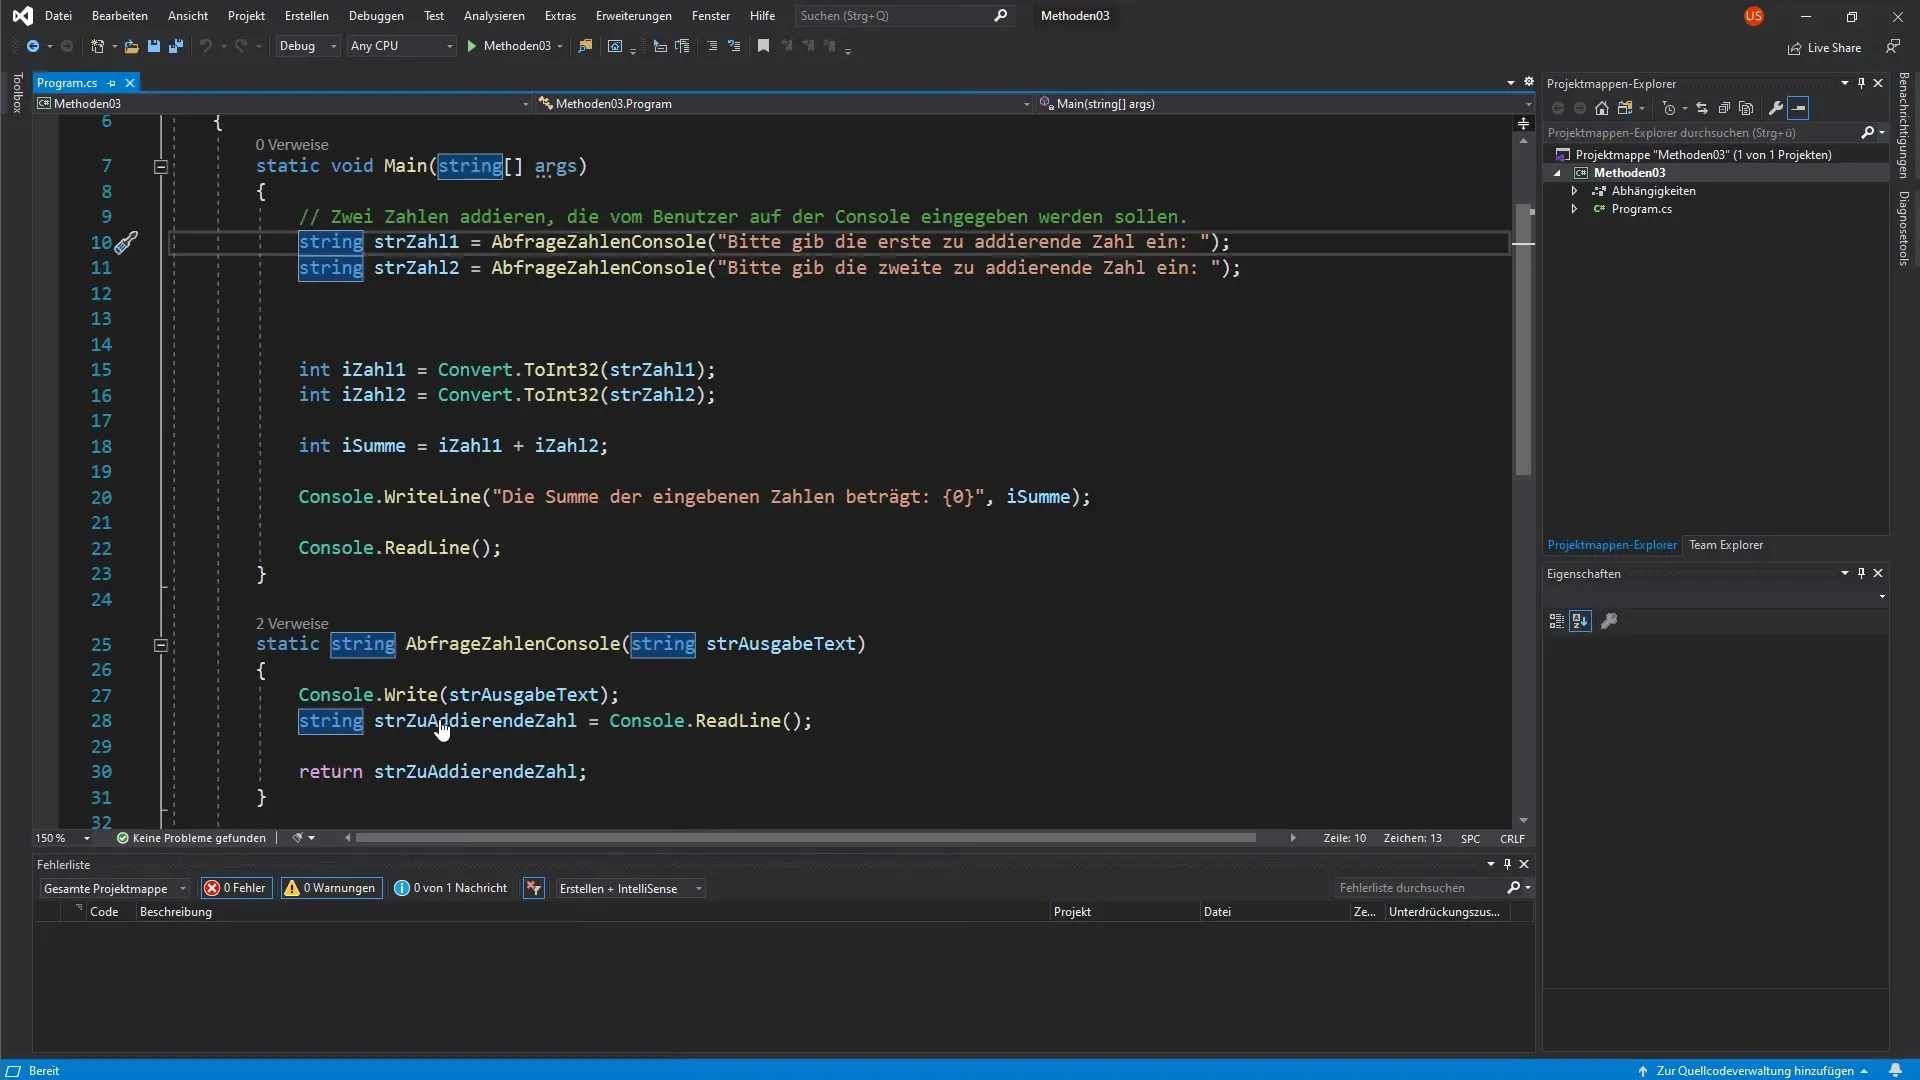Open the Main(string[] args) member dropdown
The width and height of the screenshot is (1920, 1080).
tap(1284, 103)
